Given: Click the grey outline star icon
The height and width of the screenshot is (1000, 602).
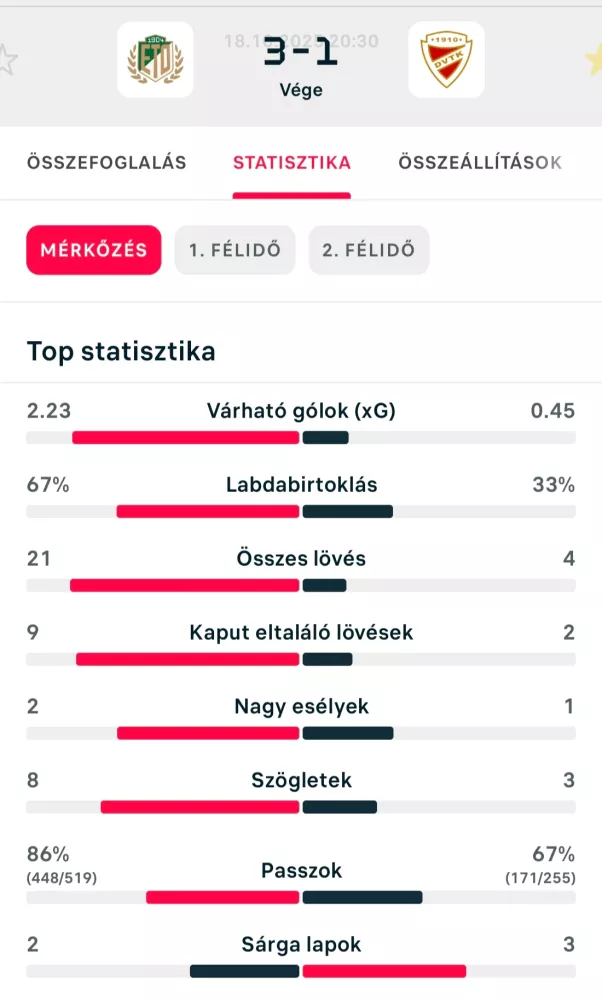Looking at the screenshot, I should 7,60.
